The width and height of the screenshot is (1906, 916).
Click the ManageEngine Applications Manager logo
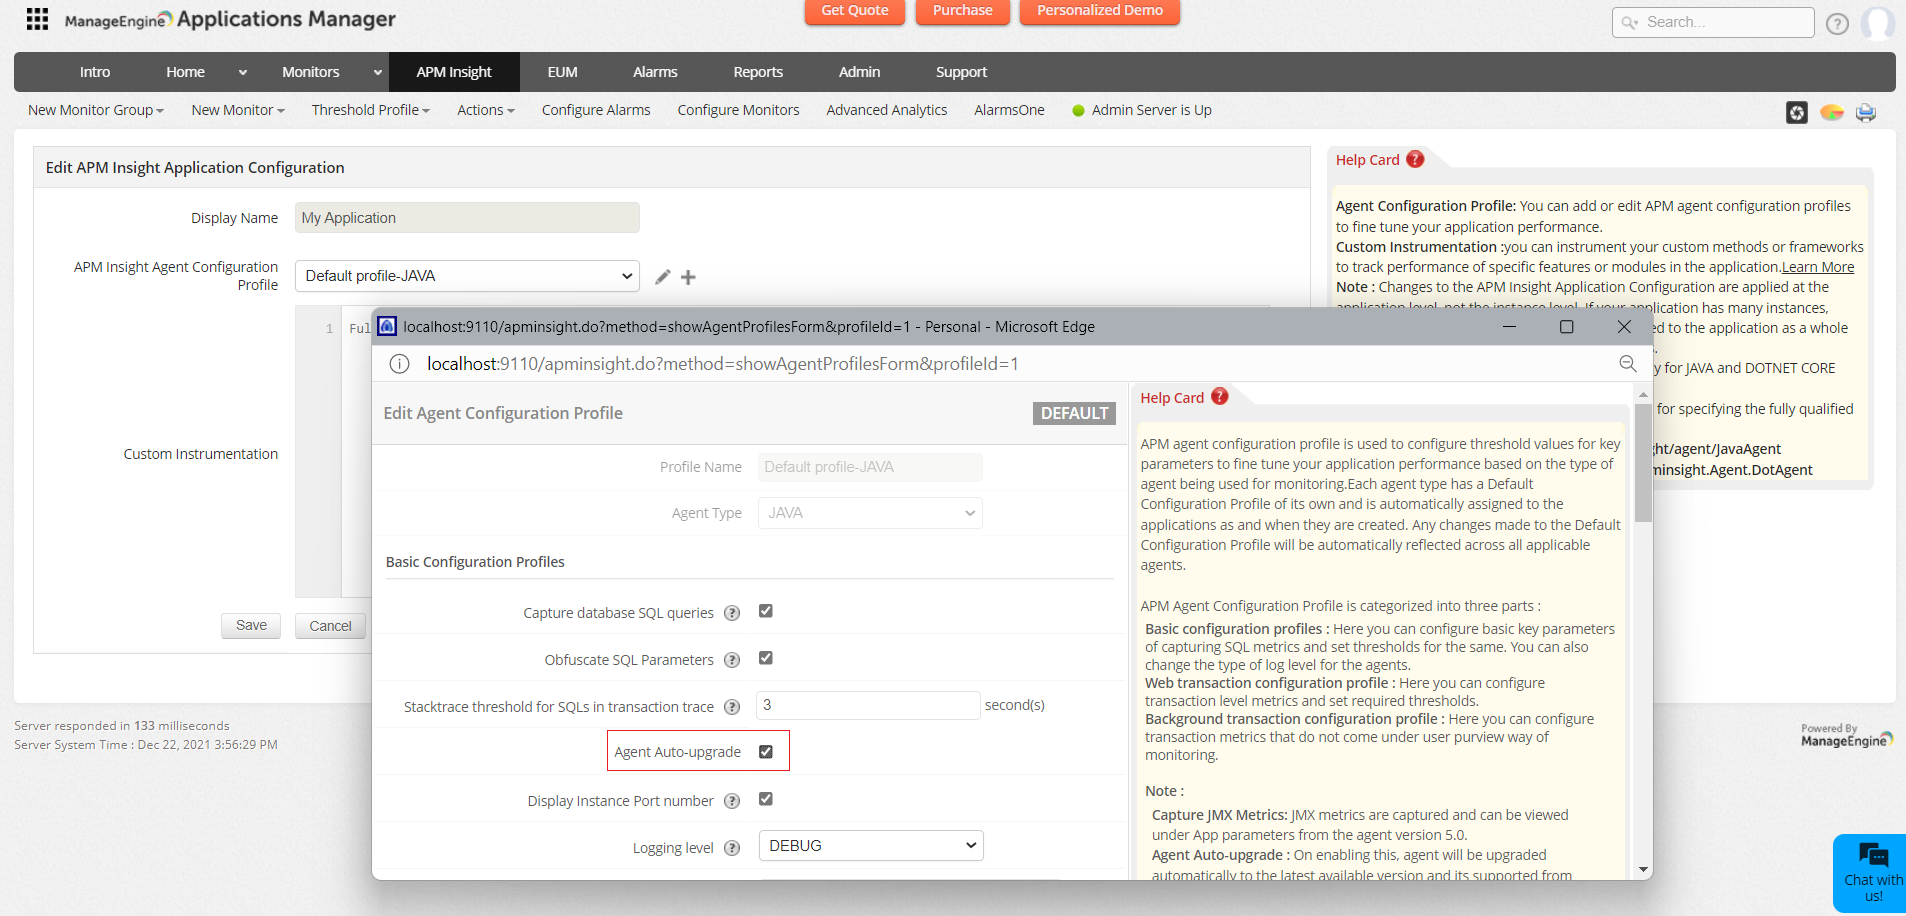click(x=230, y=19)
